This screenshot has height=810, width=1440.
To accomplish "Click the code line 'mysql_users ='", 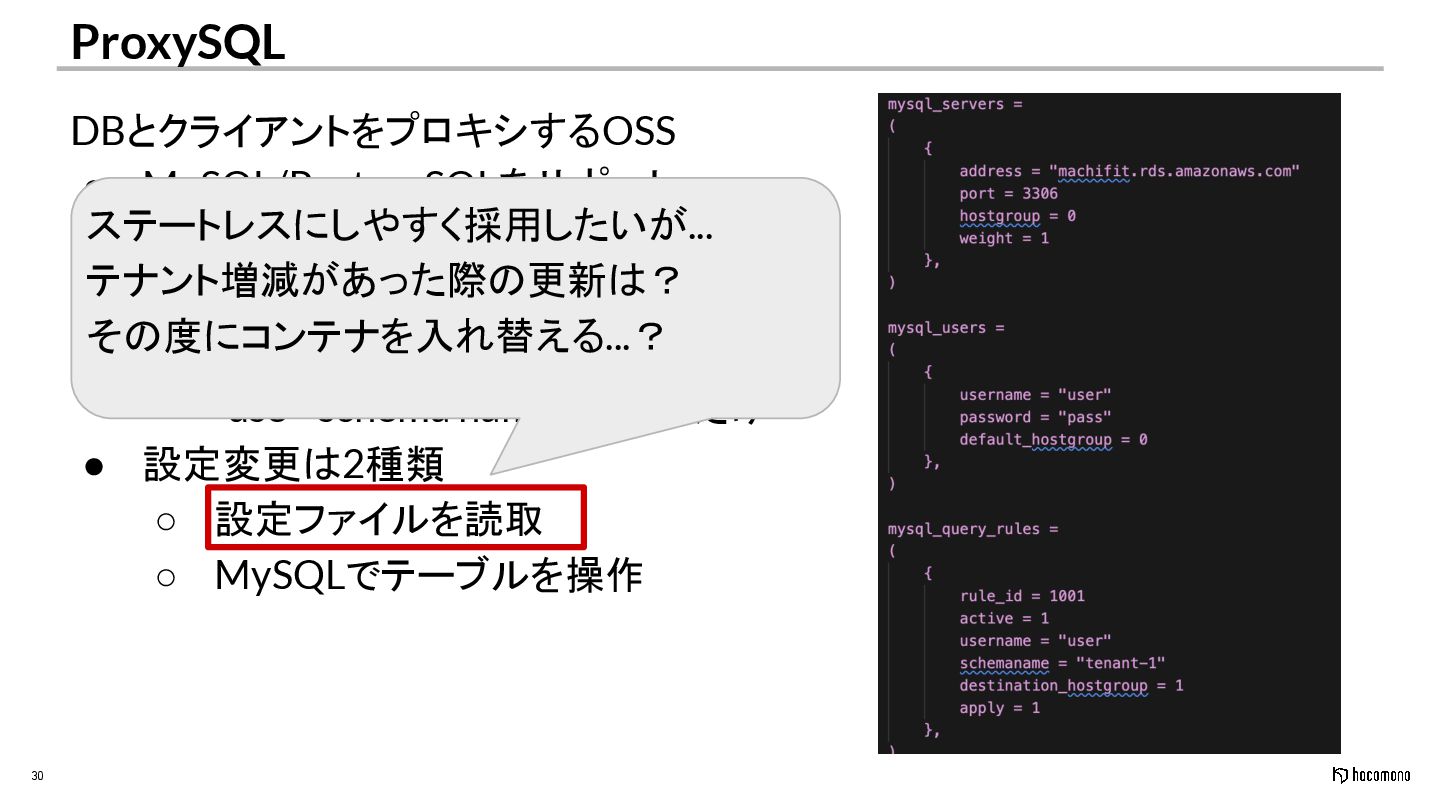I will 946,328.
